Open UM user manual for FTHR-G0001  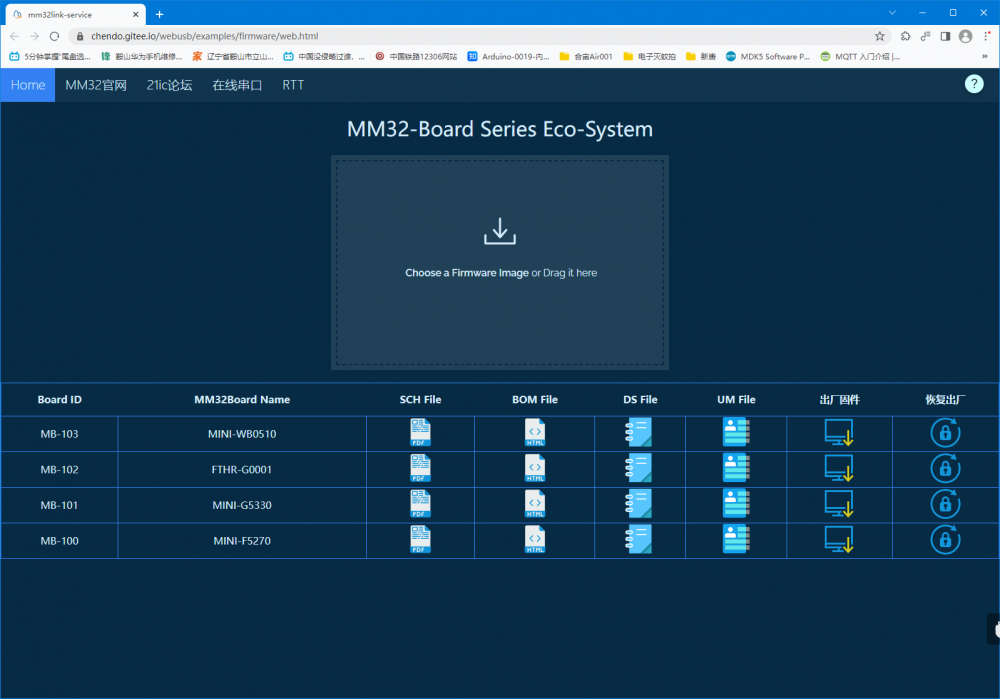(736, 468)
